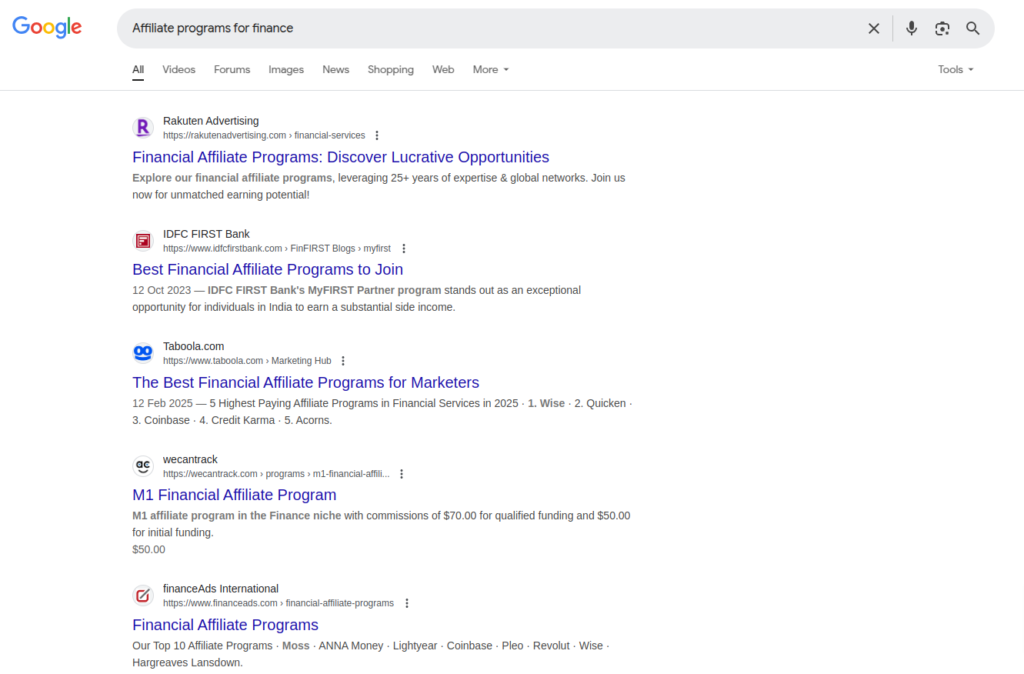Click the Rakuten Advertising favicon
This screenshot has height=674, width=1024.
pyautogui.click(x=142, y=128)
